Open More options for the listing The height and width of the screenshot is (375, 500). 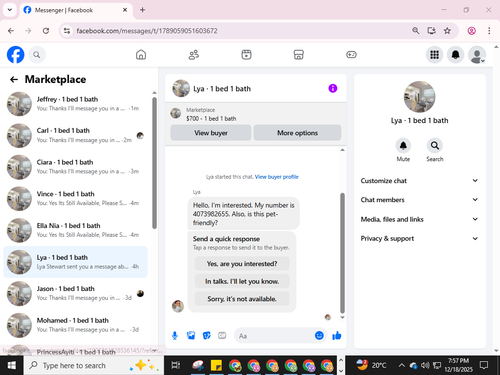coord(297,133)
